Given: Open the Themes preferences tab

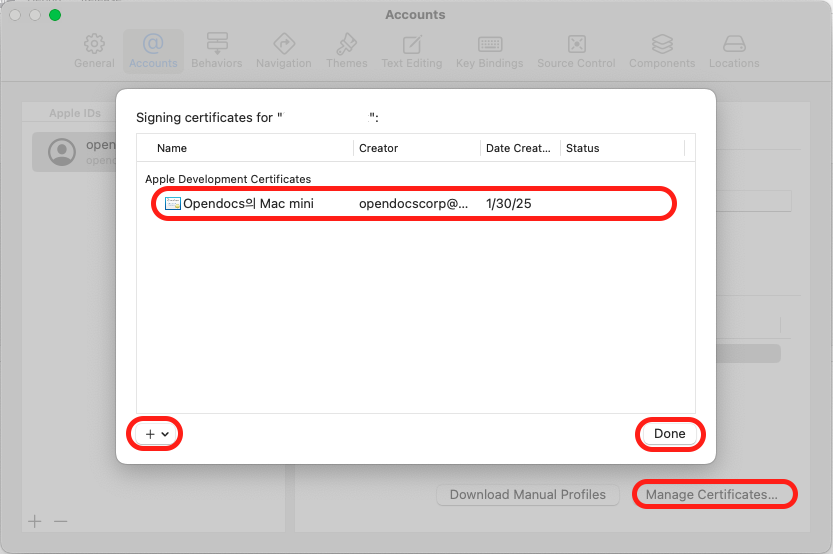Looking at the screenshot, I should pyautogui.click(x=346, y=52).
